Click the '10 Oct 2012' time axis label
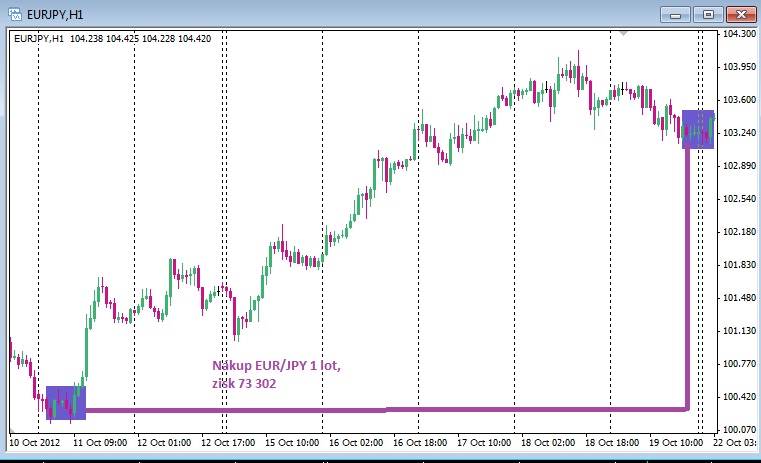Screen dimensions: 761x463 [34, 443]
